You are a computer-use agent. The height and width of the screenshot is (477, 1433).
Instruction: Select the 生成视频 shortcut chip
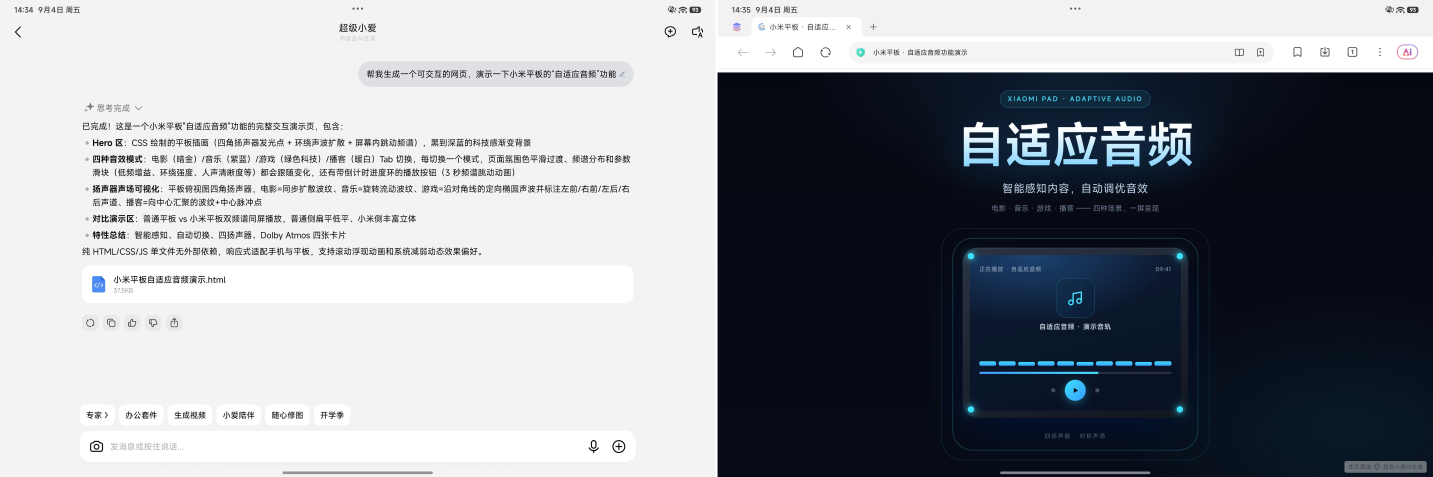190,415
